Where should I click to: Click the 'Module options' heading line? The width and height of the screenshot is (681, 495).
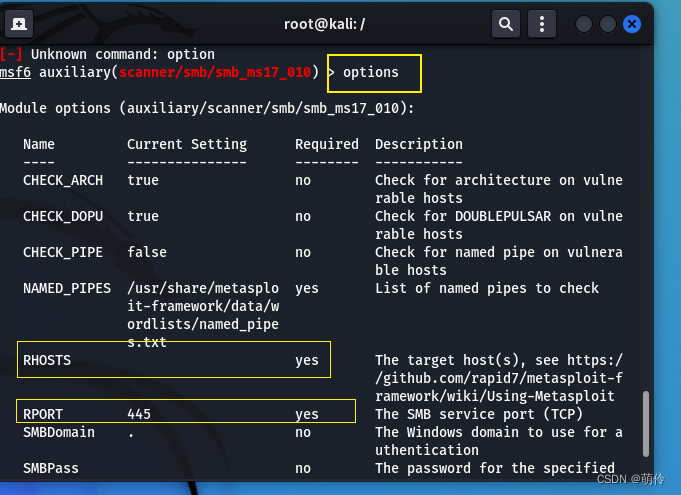[x=207, y=108]
